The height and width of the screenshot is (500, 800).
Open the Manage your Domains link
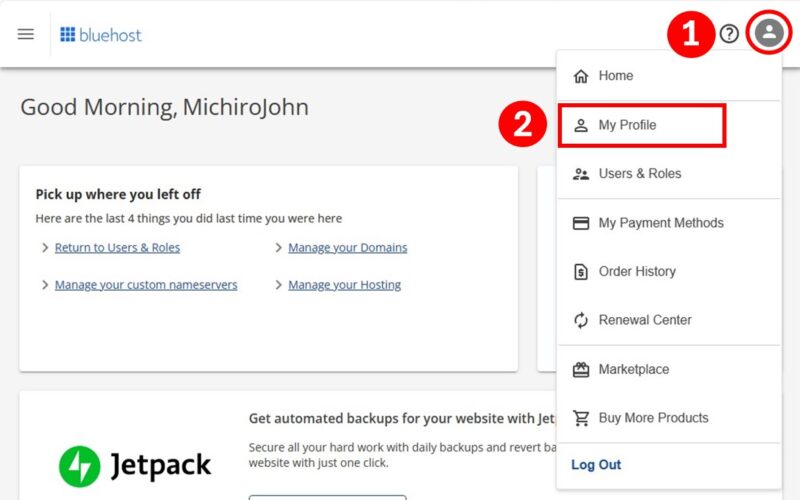(347, 248)
